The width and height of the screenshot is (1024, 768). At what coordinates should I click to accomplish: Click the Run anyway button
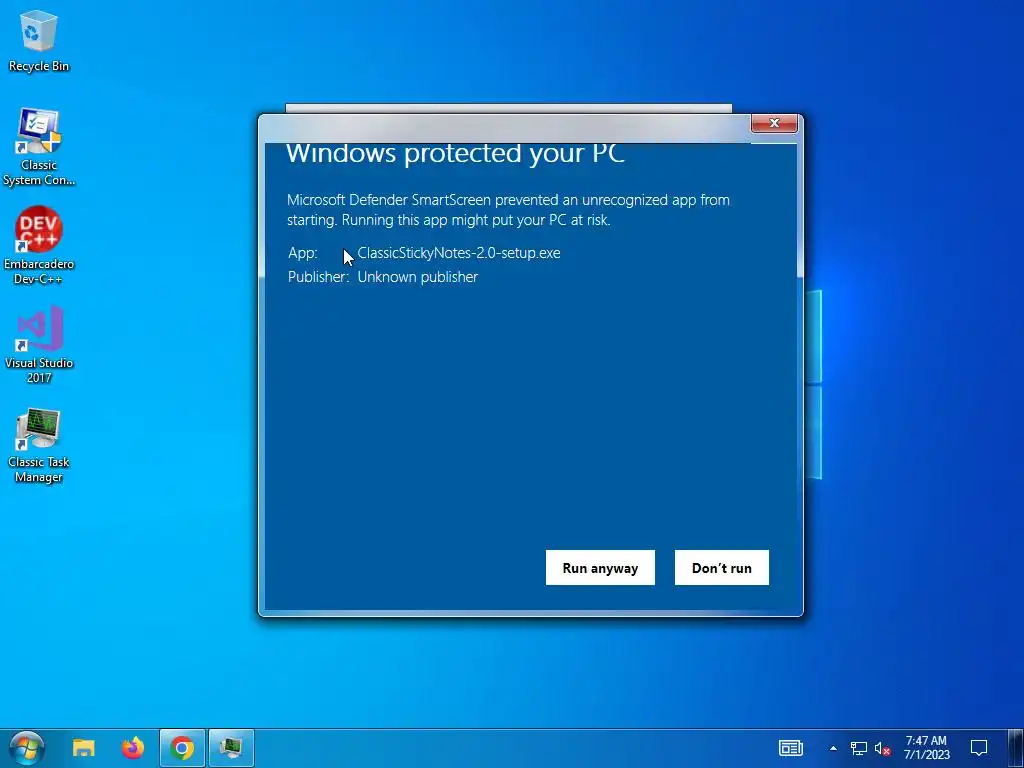pyautogui.click(x=600, y=568)
